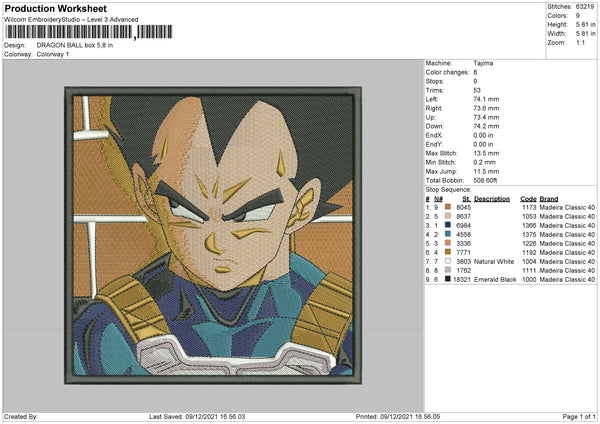Click the Brand column header

549,199
